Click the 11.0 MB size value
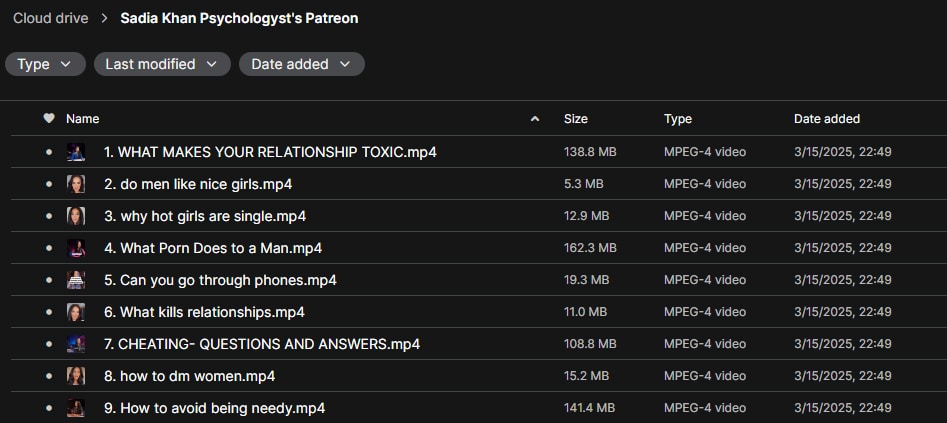Screen dimensions: 947x423 (x=585, y=312)
